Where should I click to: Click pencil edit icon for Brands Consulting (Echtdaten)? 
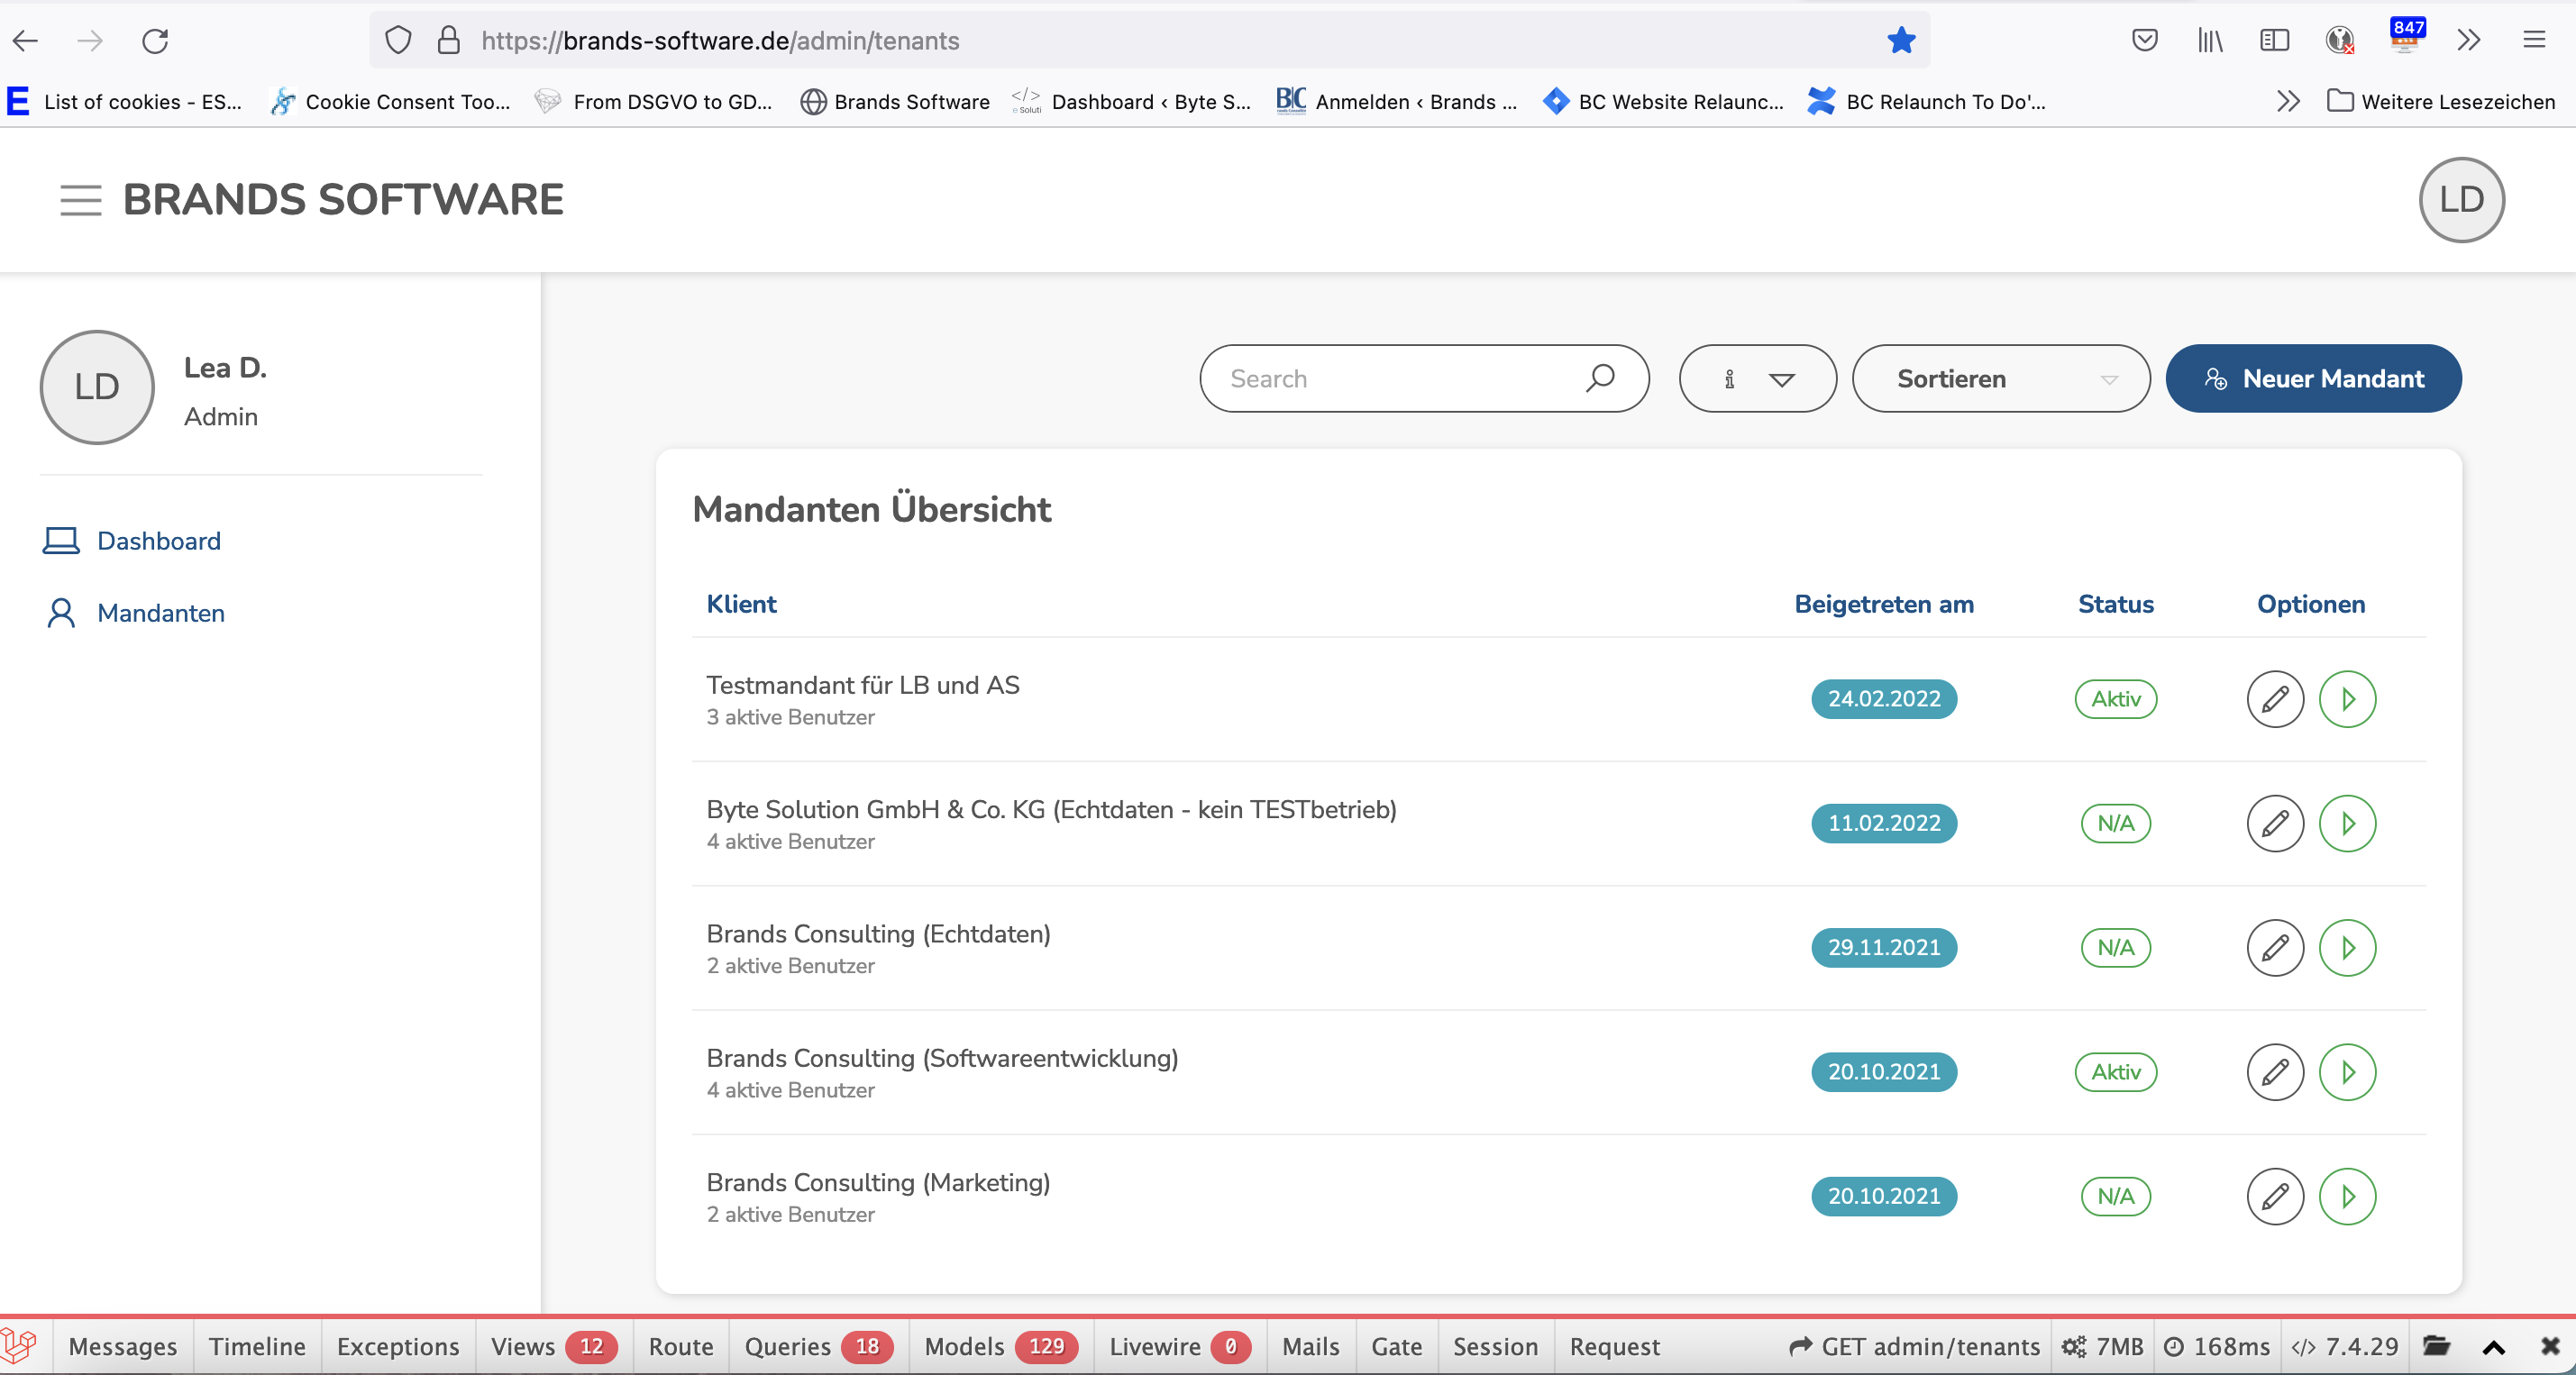[x=2275, y=947]
